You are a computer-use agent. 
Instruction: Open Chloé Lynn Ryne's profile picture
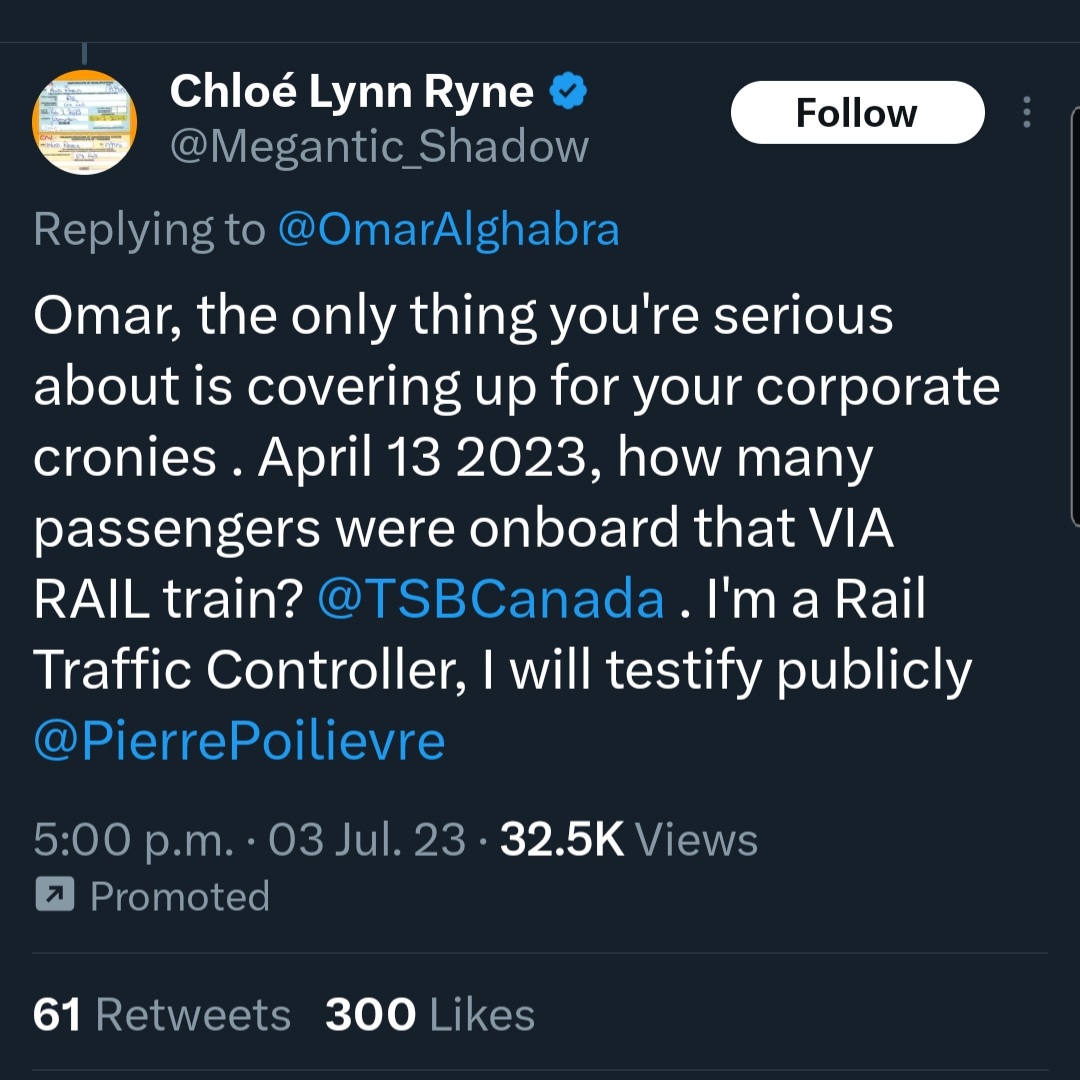tap(85, 122)
